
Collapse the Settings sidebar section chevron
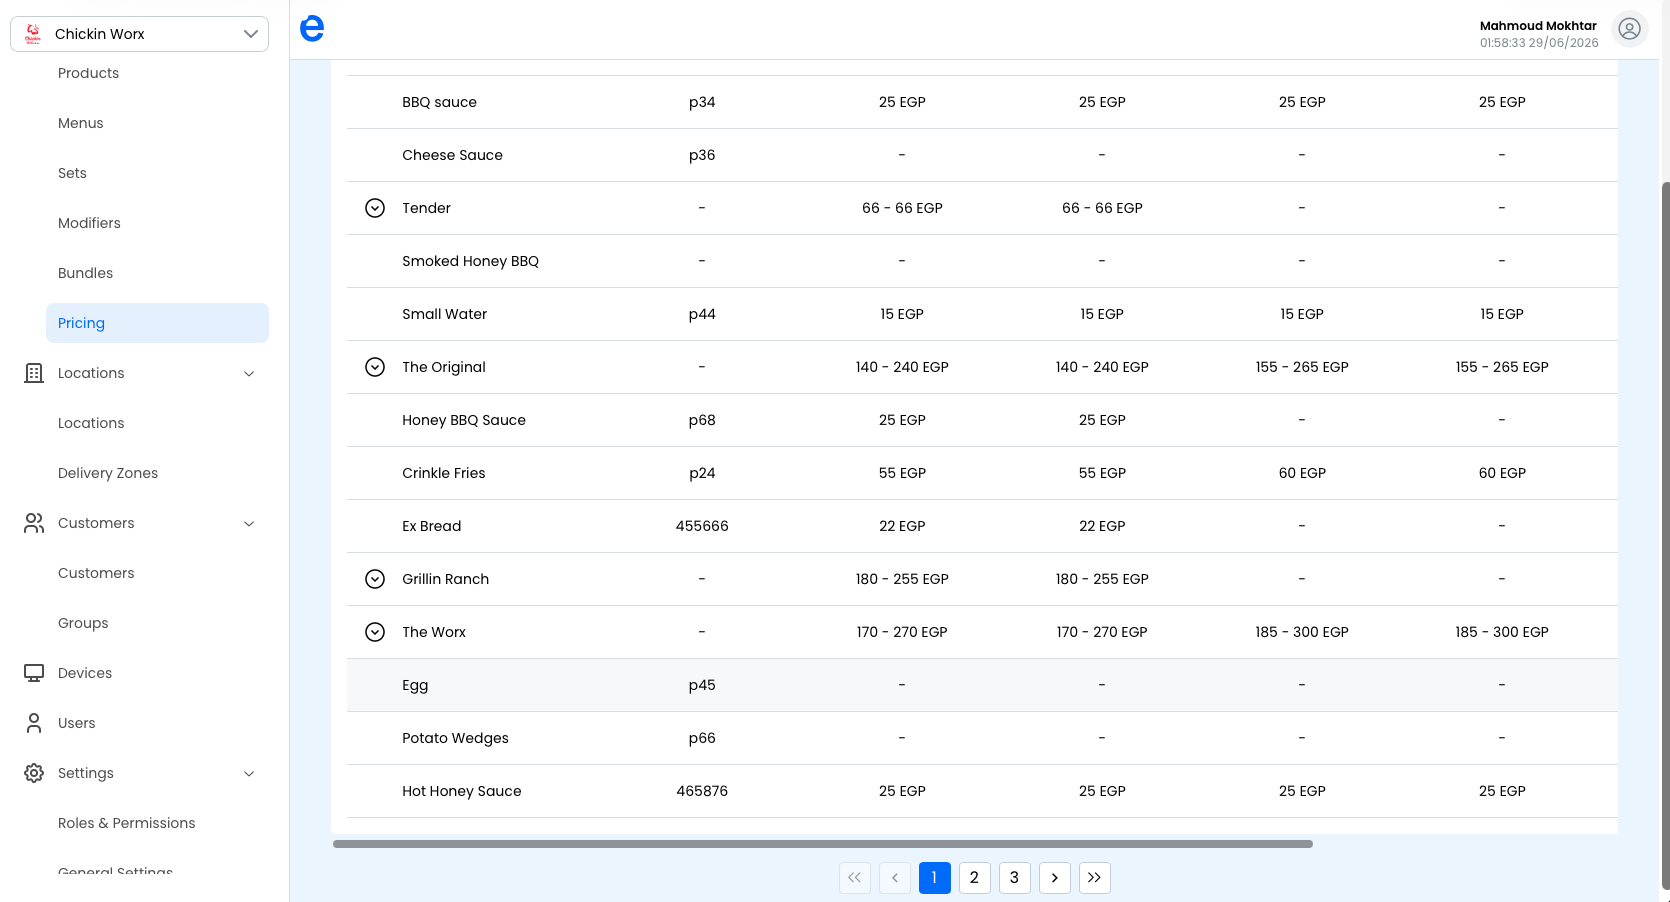click(249, 774)
